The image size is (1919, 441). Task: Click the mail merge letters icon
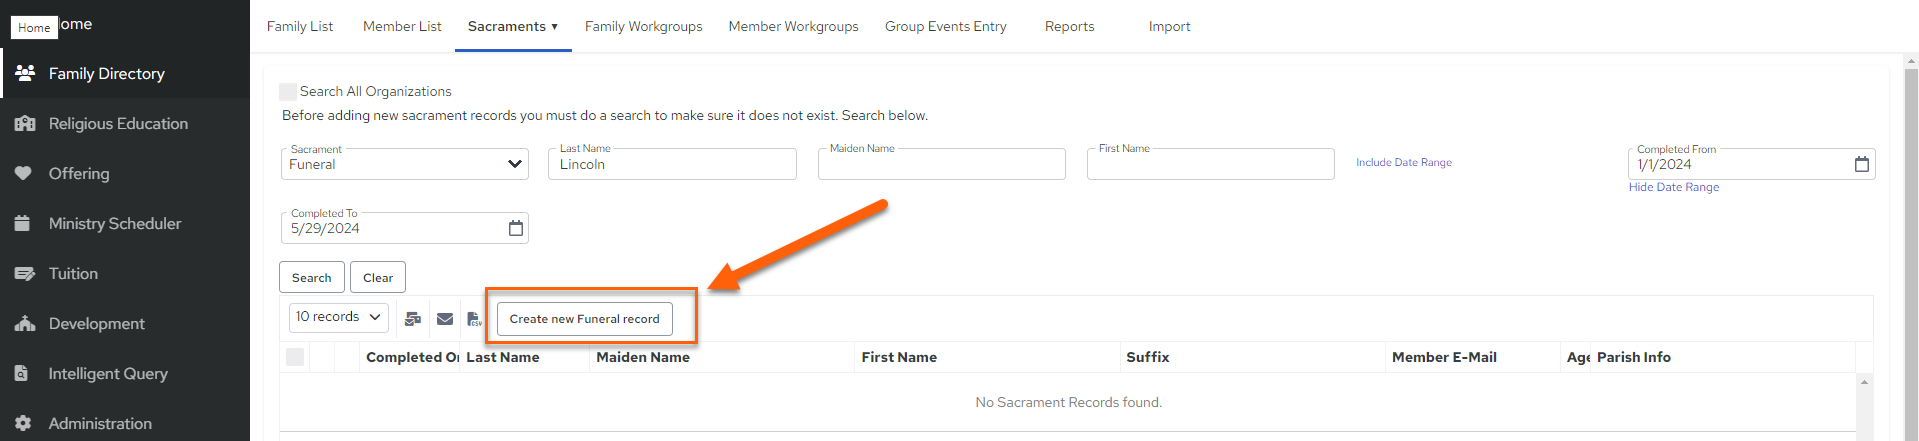412,319
